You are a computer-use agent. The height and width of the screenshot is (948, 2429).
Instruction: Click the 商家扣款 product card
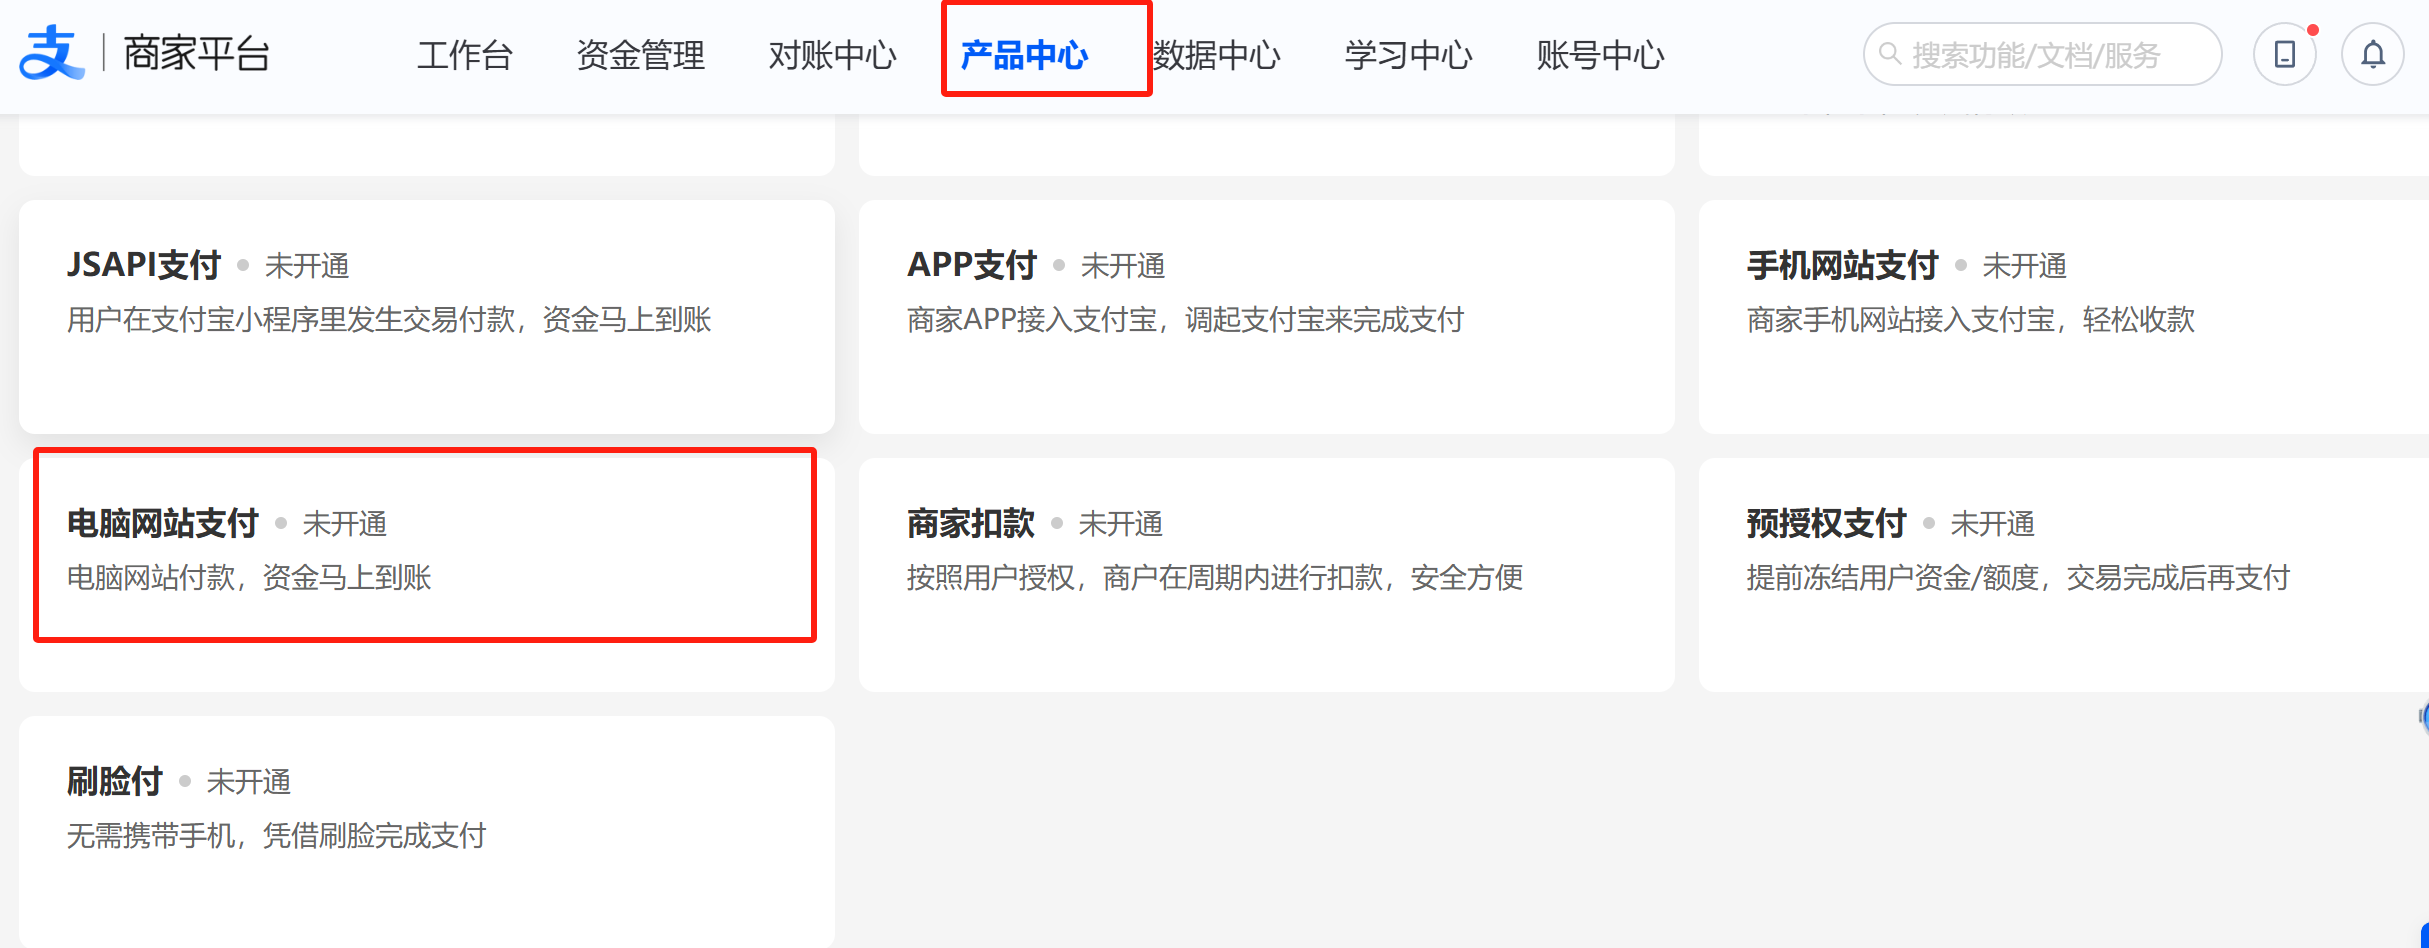pyautogui.click(x=1267, y=575)
